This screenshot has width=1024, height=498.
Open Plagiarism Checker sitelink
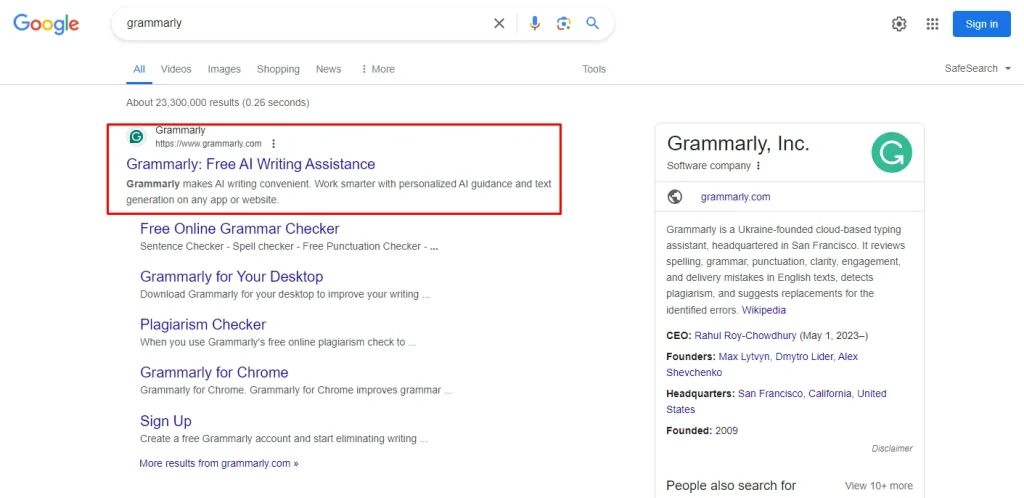click(x=203, y=324)
